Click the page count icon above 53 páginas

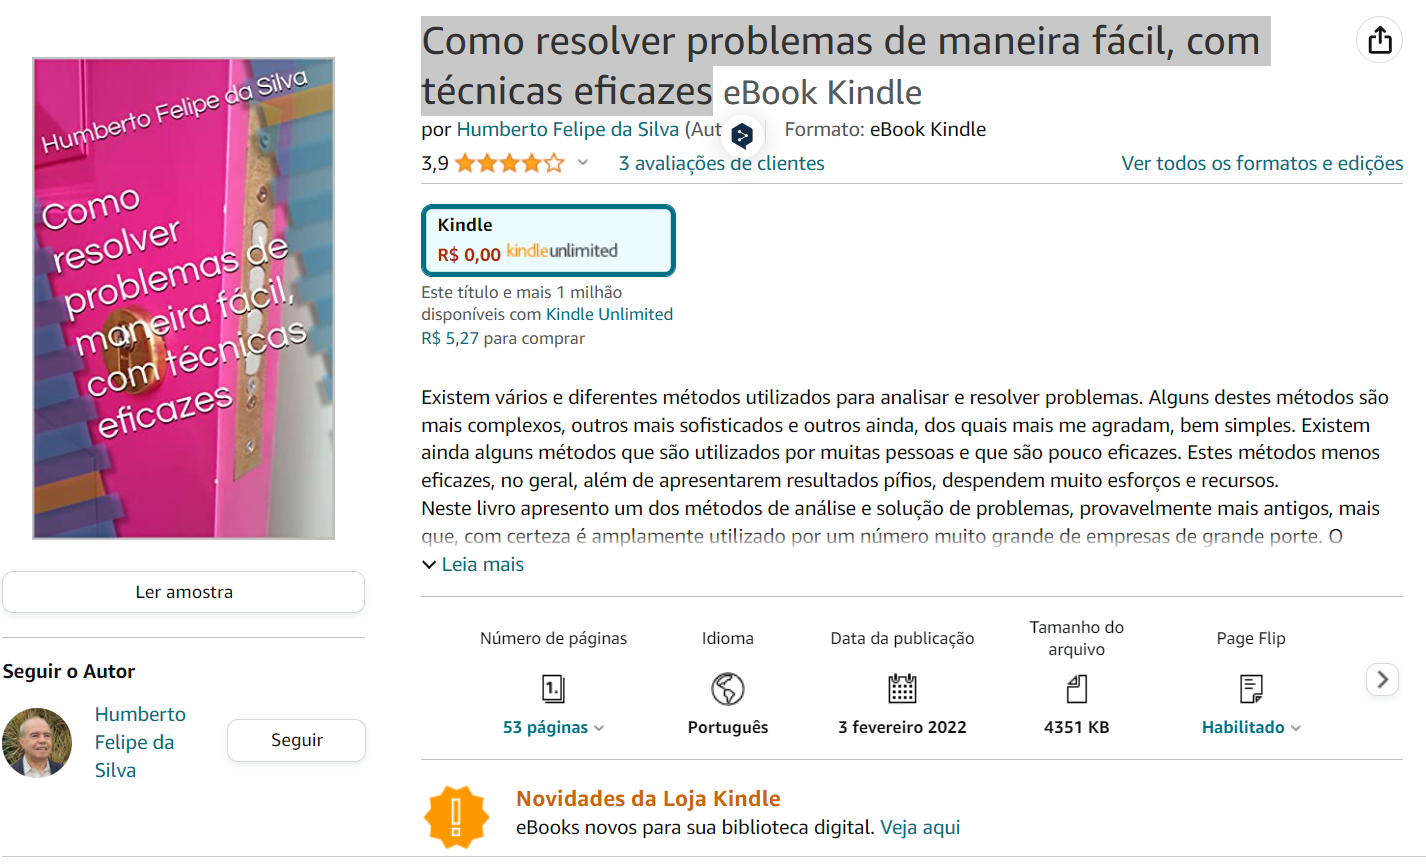point(553,688)
